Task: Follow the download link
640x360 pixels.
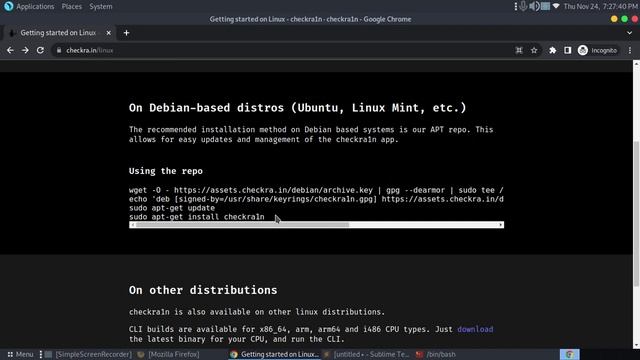Action: pos(475,329)
